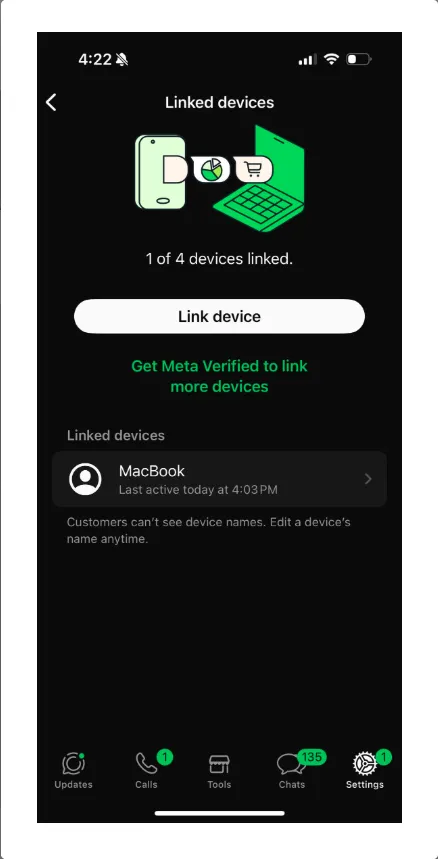The width and height of the screenshot is (438, 859).
Task: Open the Calls phone icon
Action: pos(146,764)
